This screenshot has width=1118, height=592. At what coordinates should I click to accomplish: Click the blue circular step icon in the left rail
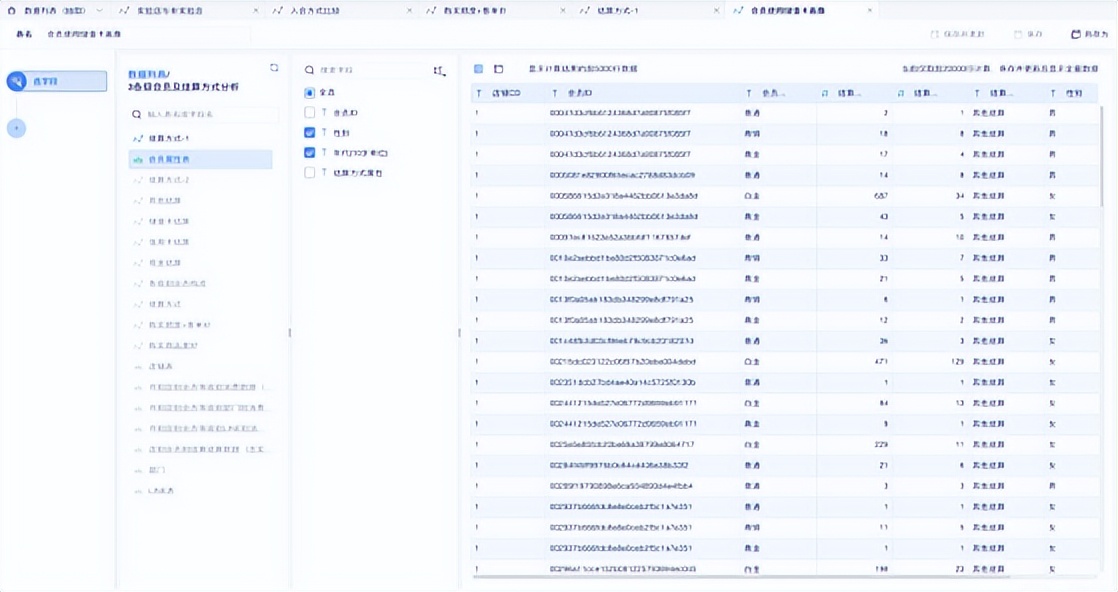coord(17,81)
